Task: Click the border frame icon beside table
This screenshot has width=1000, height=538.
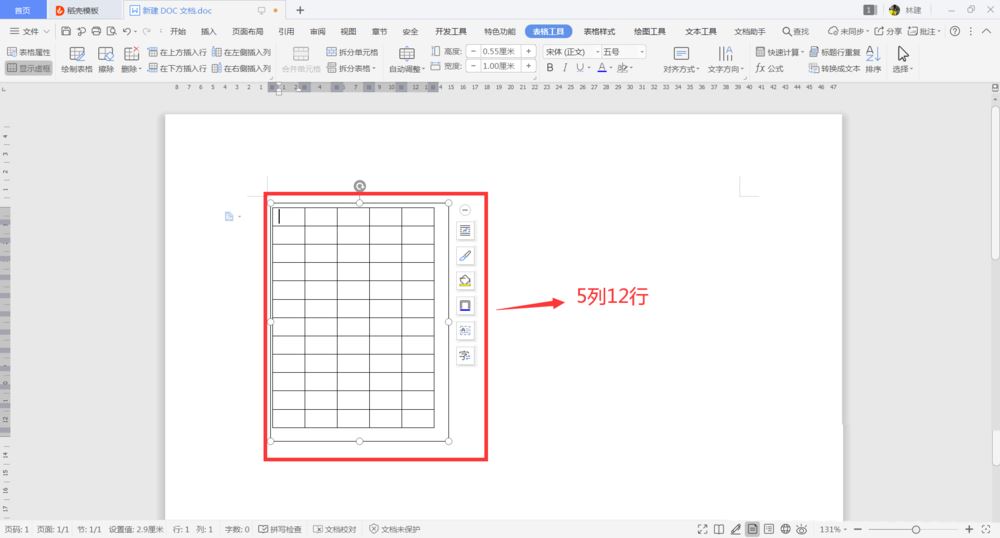Action: tap(465, 305)
